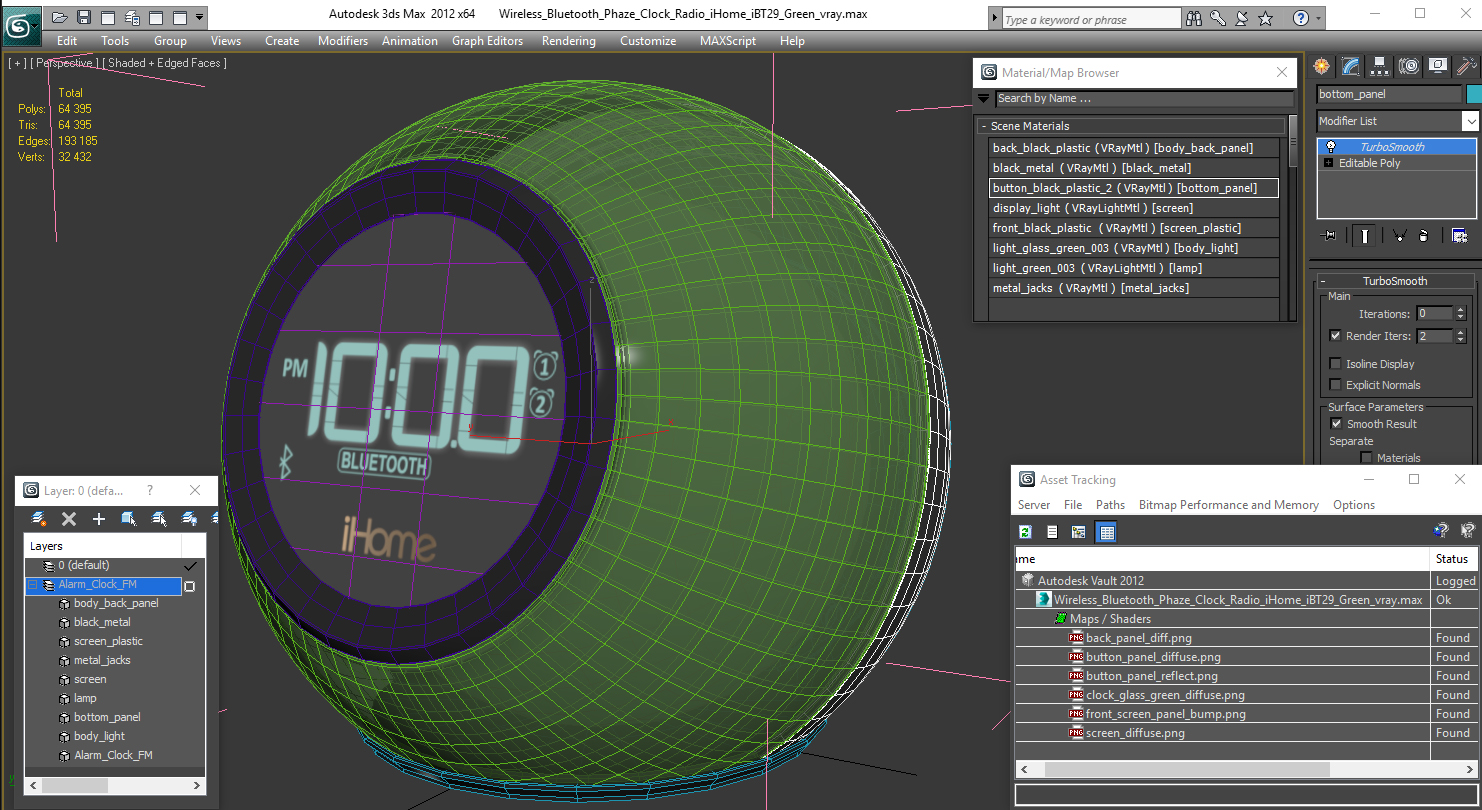Click Make Unique icon under modifier stack
1482x810 pixels.
(x=1398, y=236)
